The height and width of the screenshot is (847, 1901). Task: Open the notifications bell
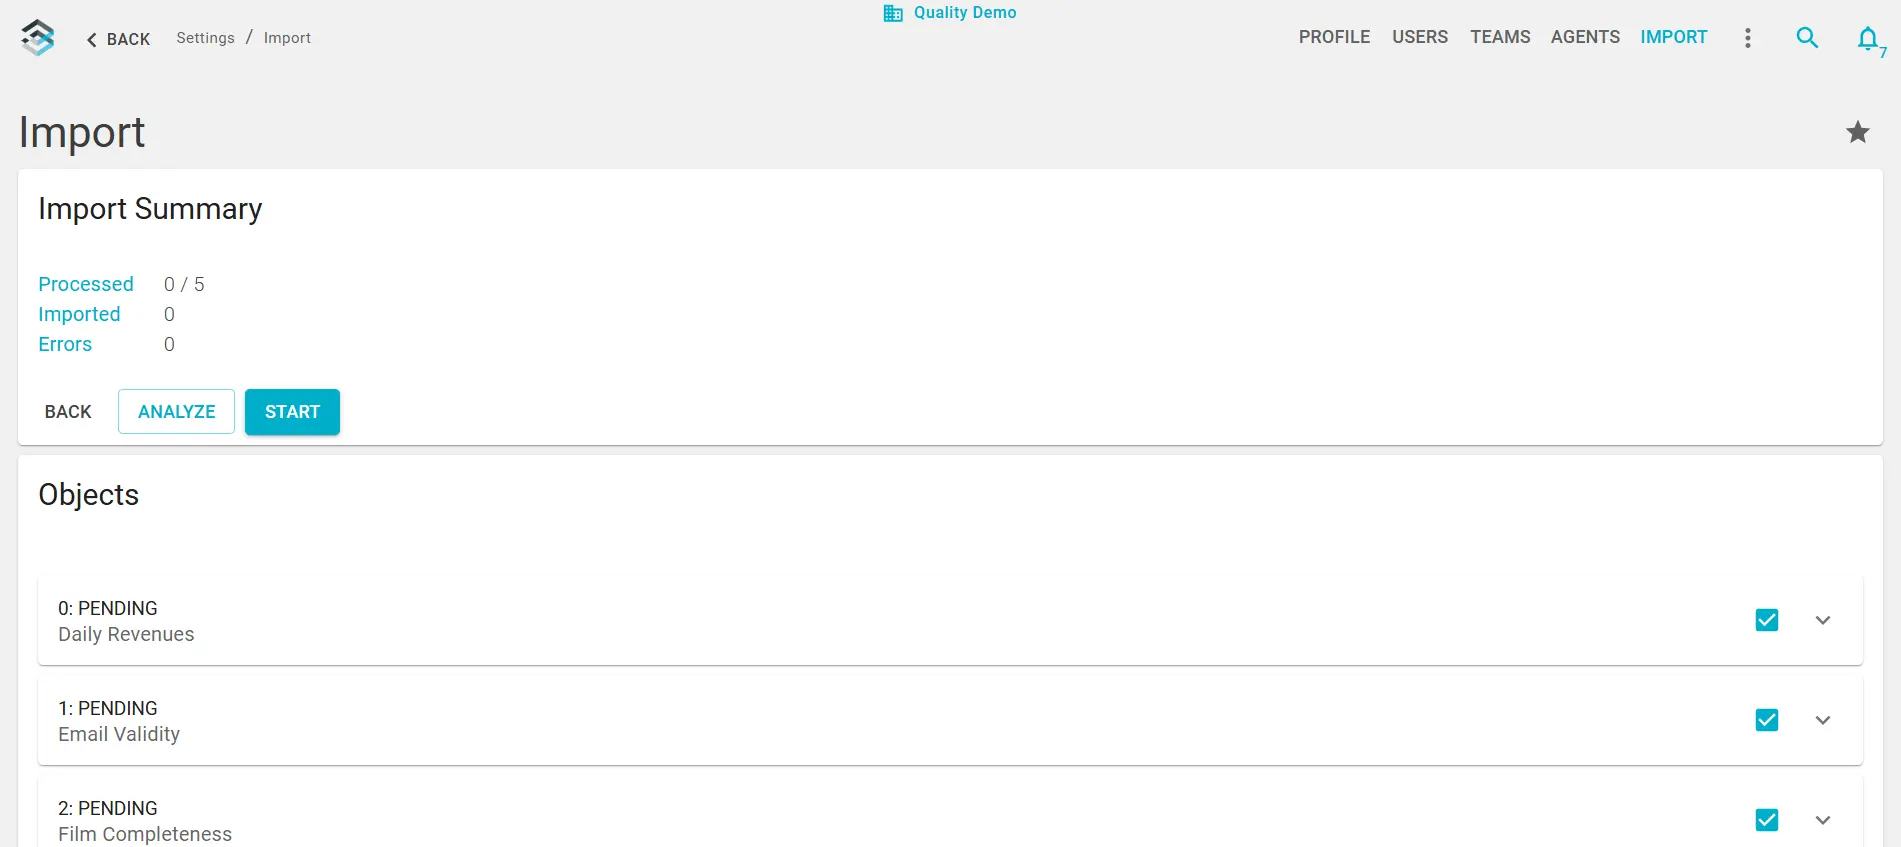point(1867,39)
